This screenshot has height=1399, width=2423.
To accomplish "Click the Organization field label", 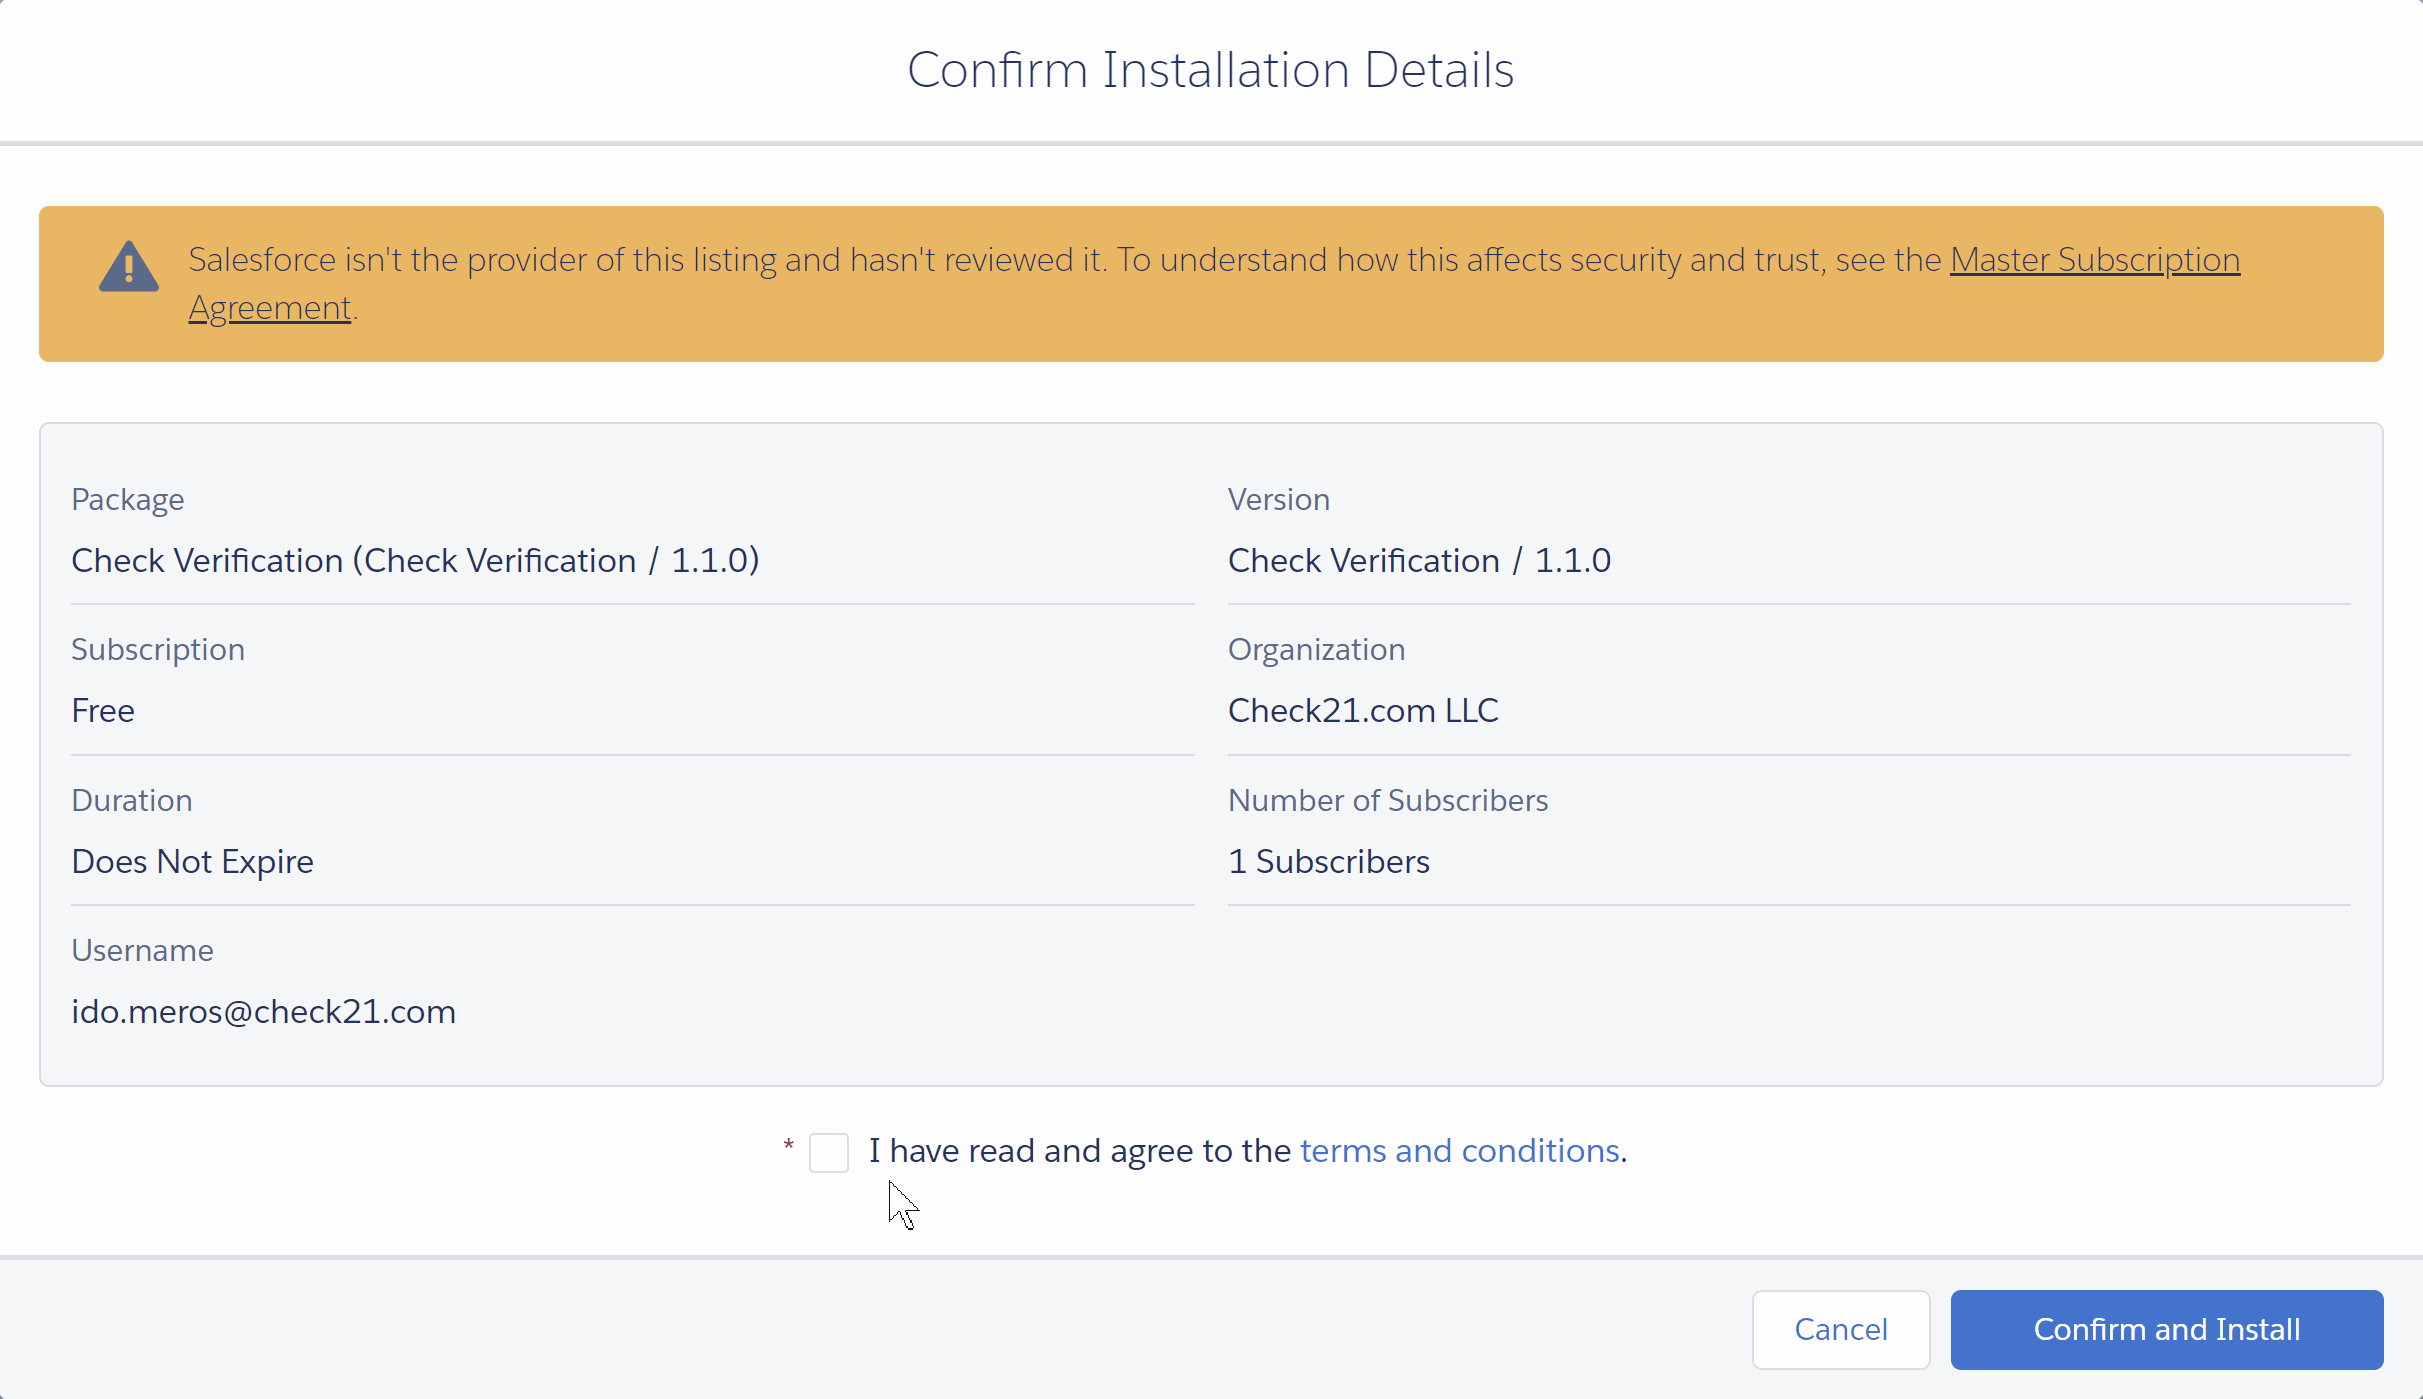I will [x=1316, y=650].
